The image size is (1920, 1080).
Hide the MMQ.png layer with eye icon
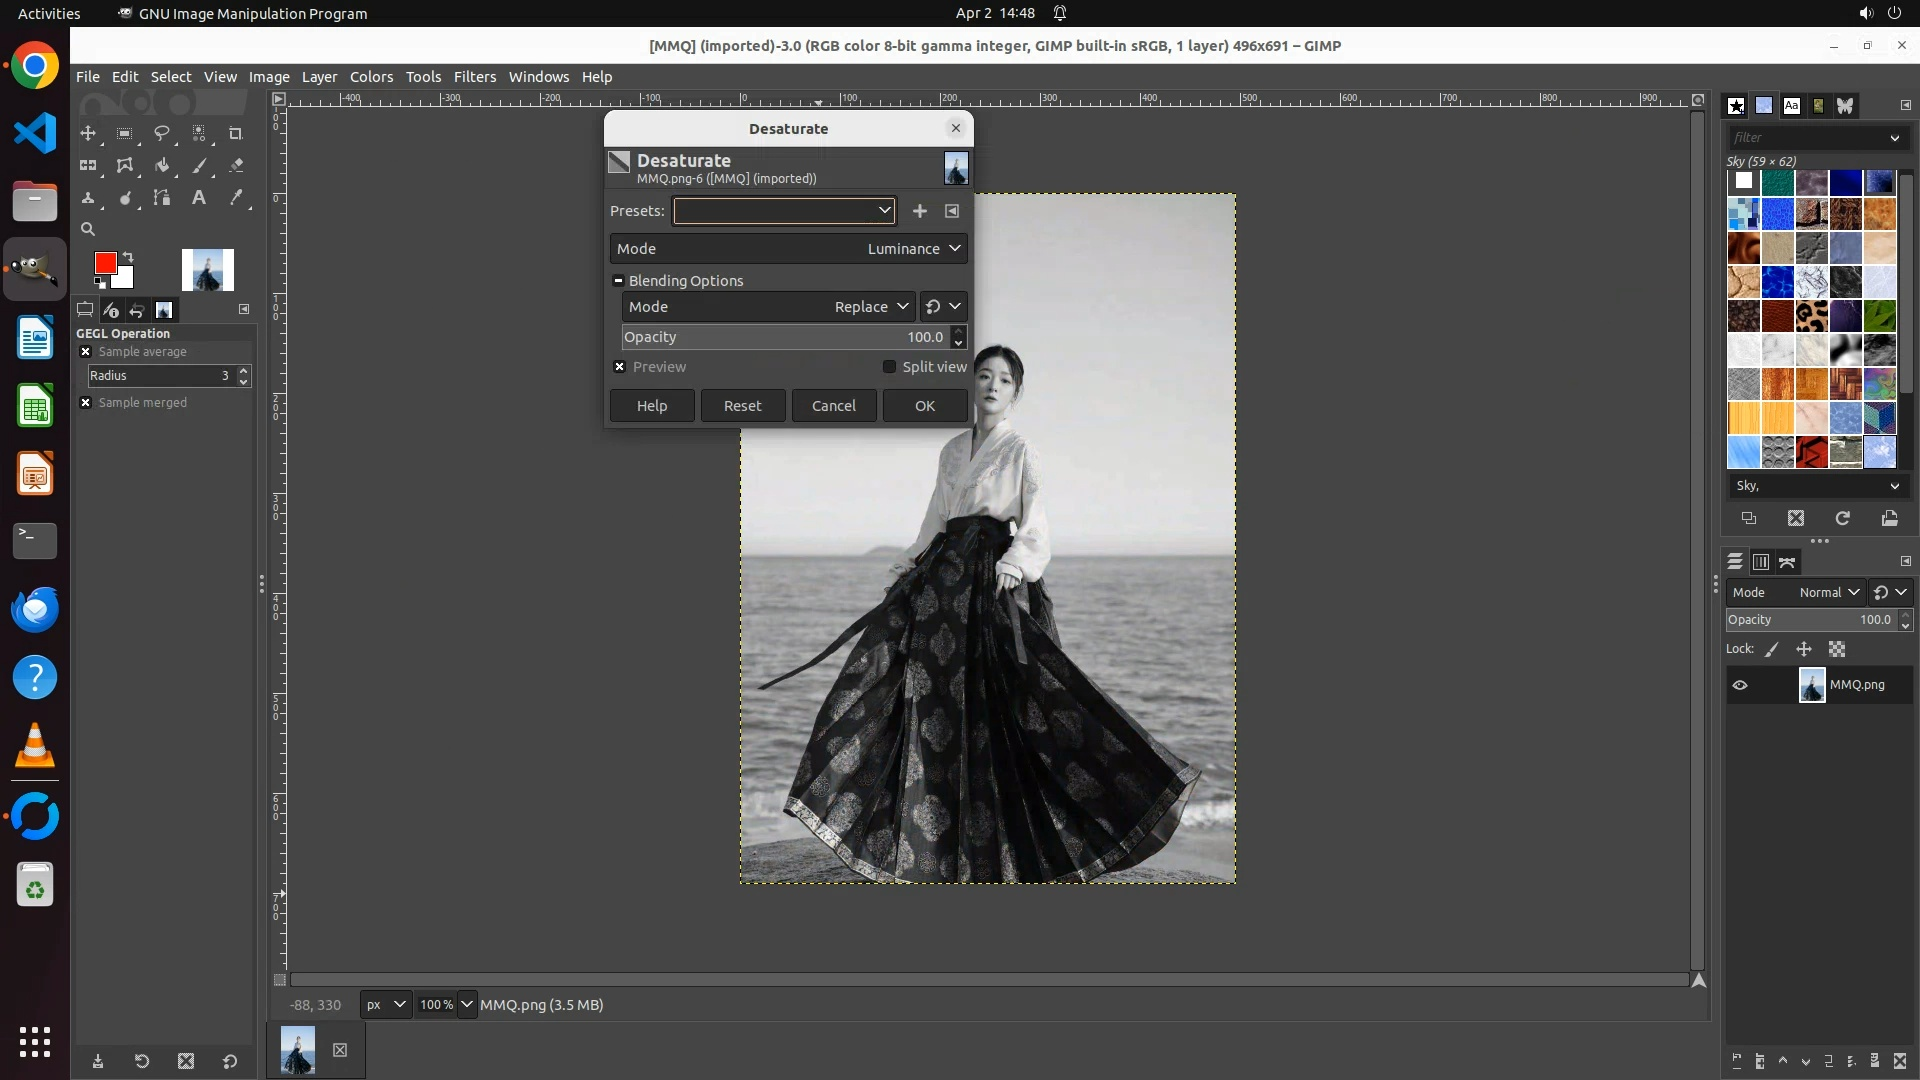(x=1740, y=685)
